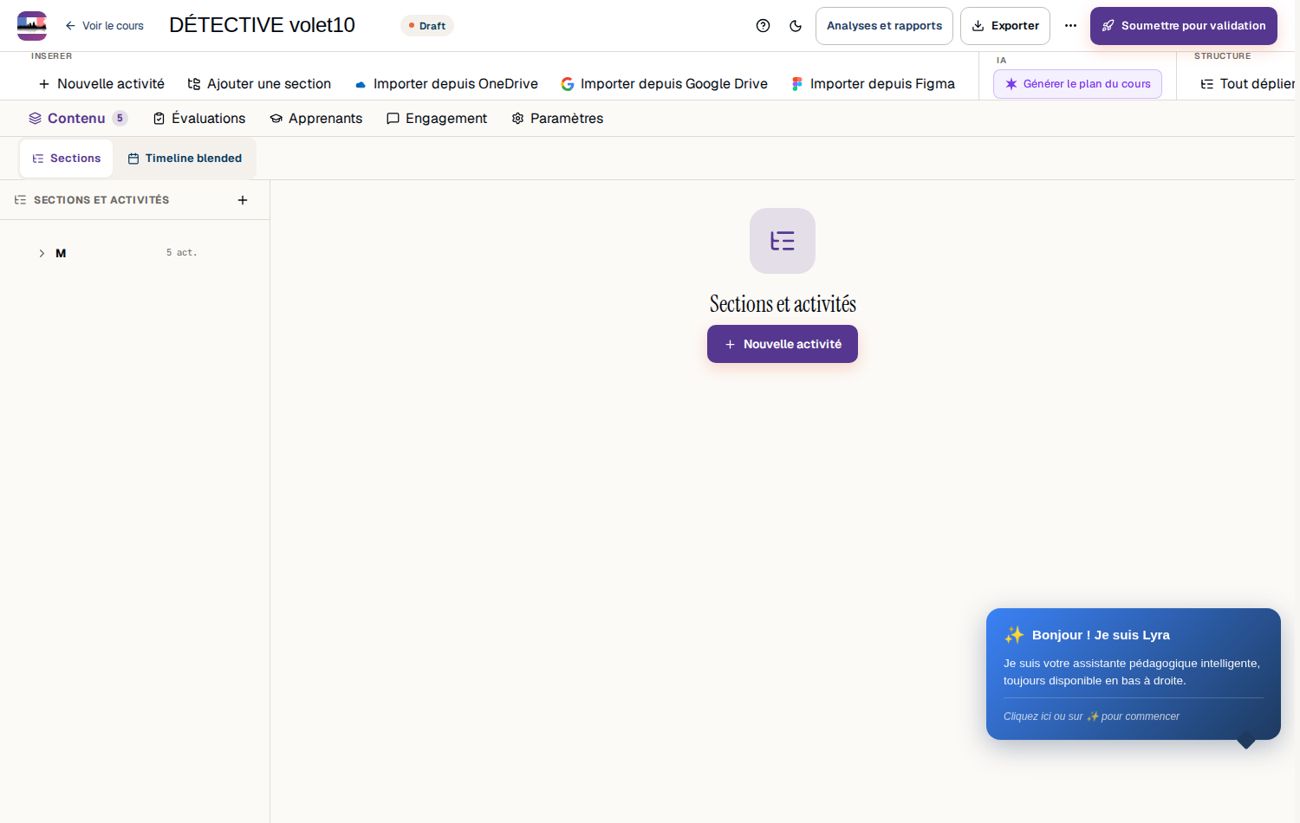Screen dimensions: 1300x823
Task: Select the Sections view toggle
Action: [x=66, y=158]
